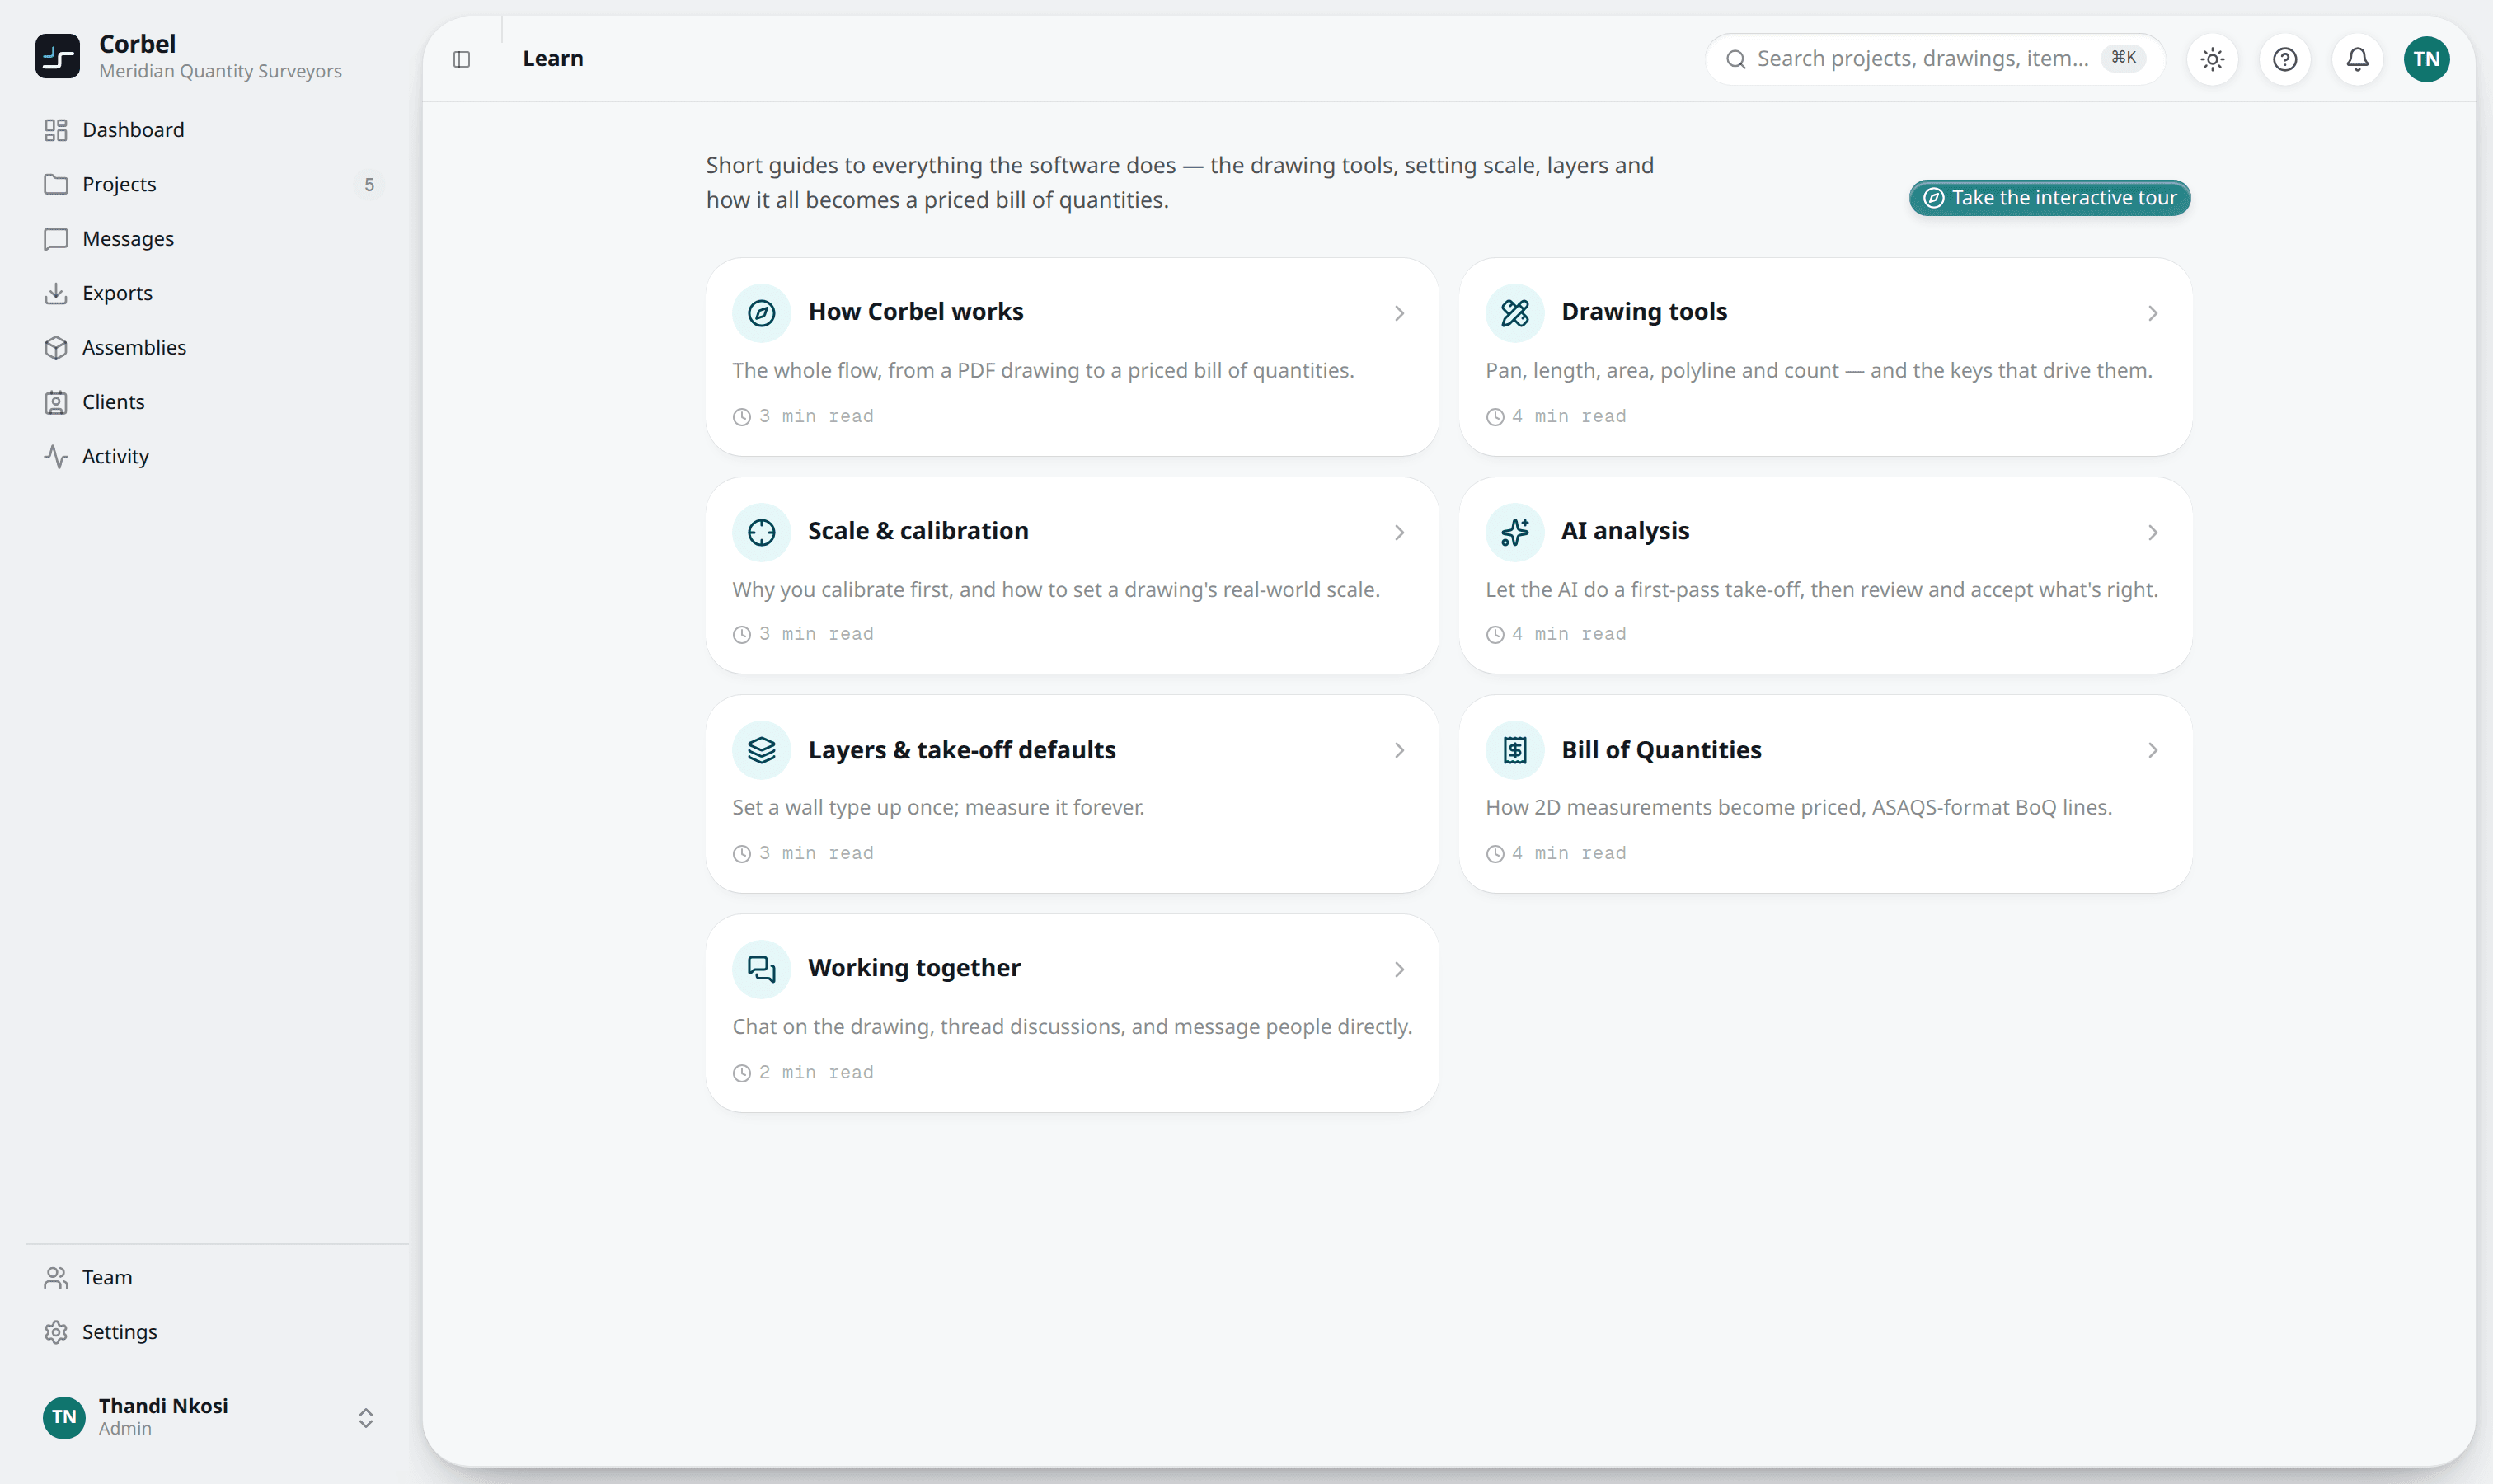The width and height of the screenshot is (2493, 1484).
Task: Click the AI analysis sparkle icon
Action: [x=1514, y=532]
